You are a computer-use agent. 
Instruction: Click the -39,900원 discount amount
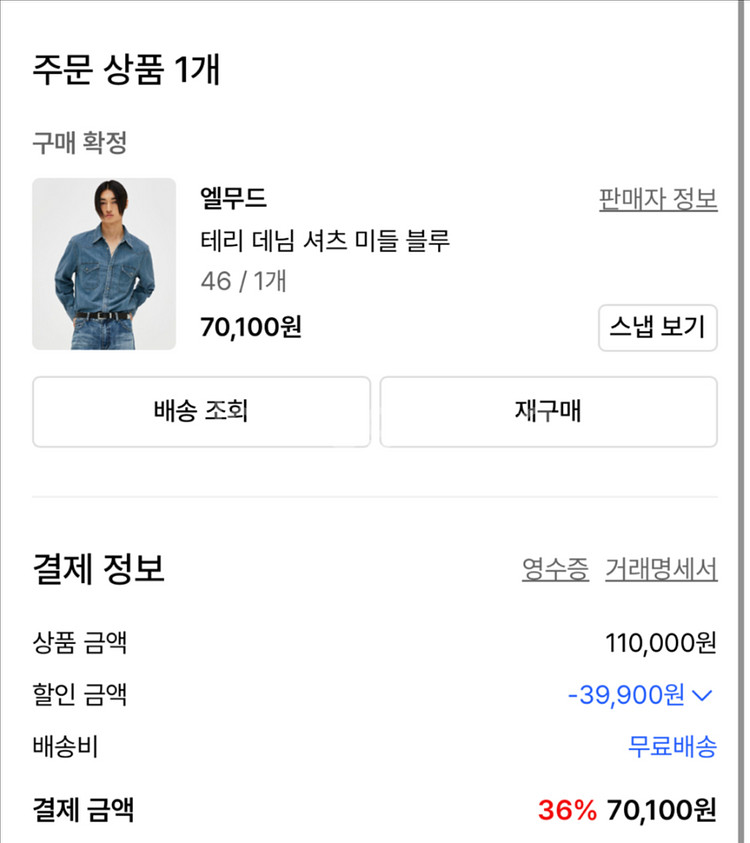[626, 695]
